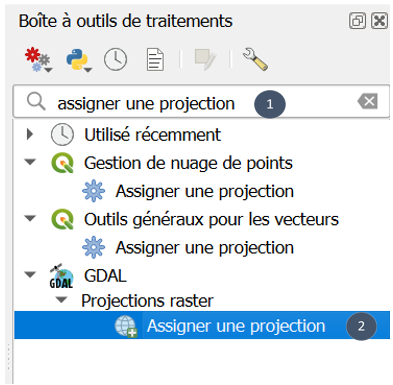Open the Python scripts menu icon

(79, 60)
